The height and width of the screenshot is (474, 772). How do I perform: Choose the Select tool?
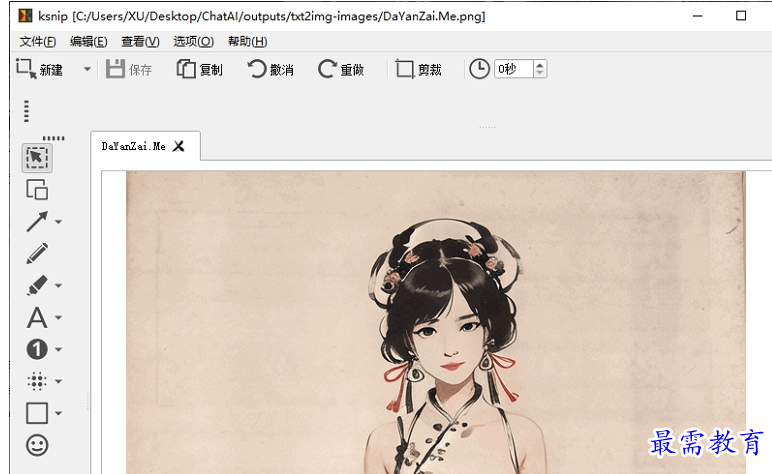[37, 158]
